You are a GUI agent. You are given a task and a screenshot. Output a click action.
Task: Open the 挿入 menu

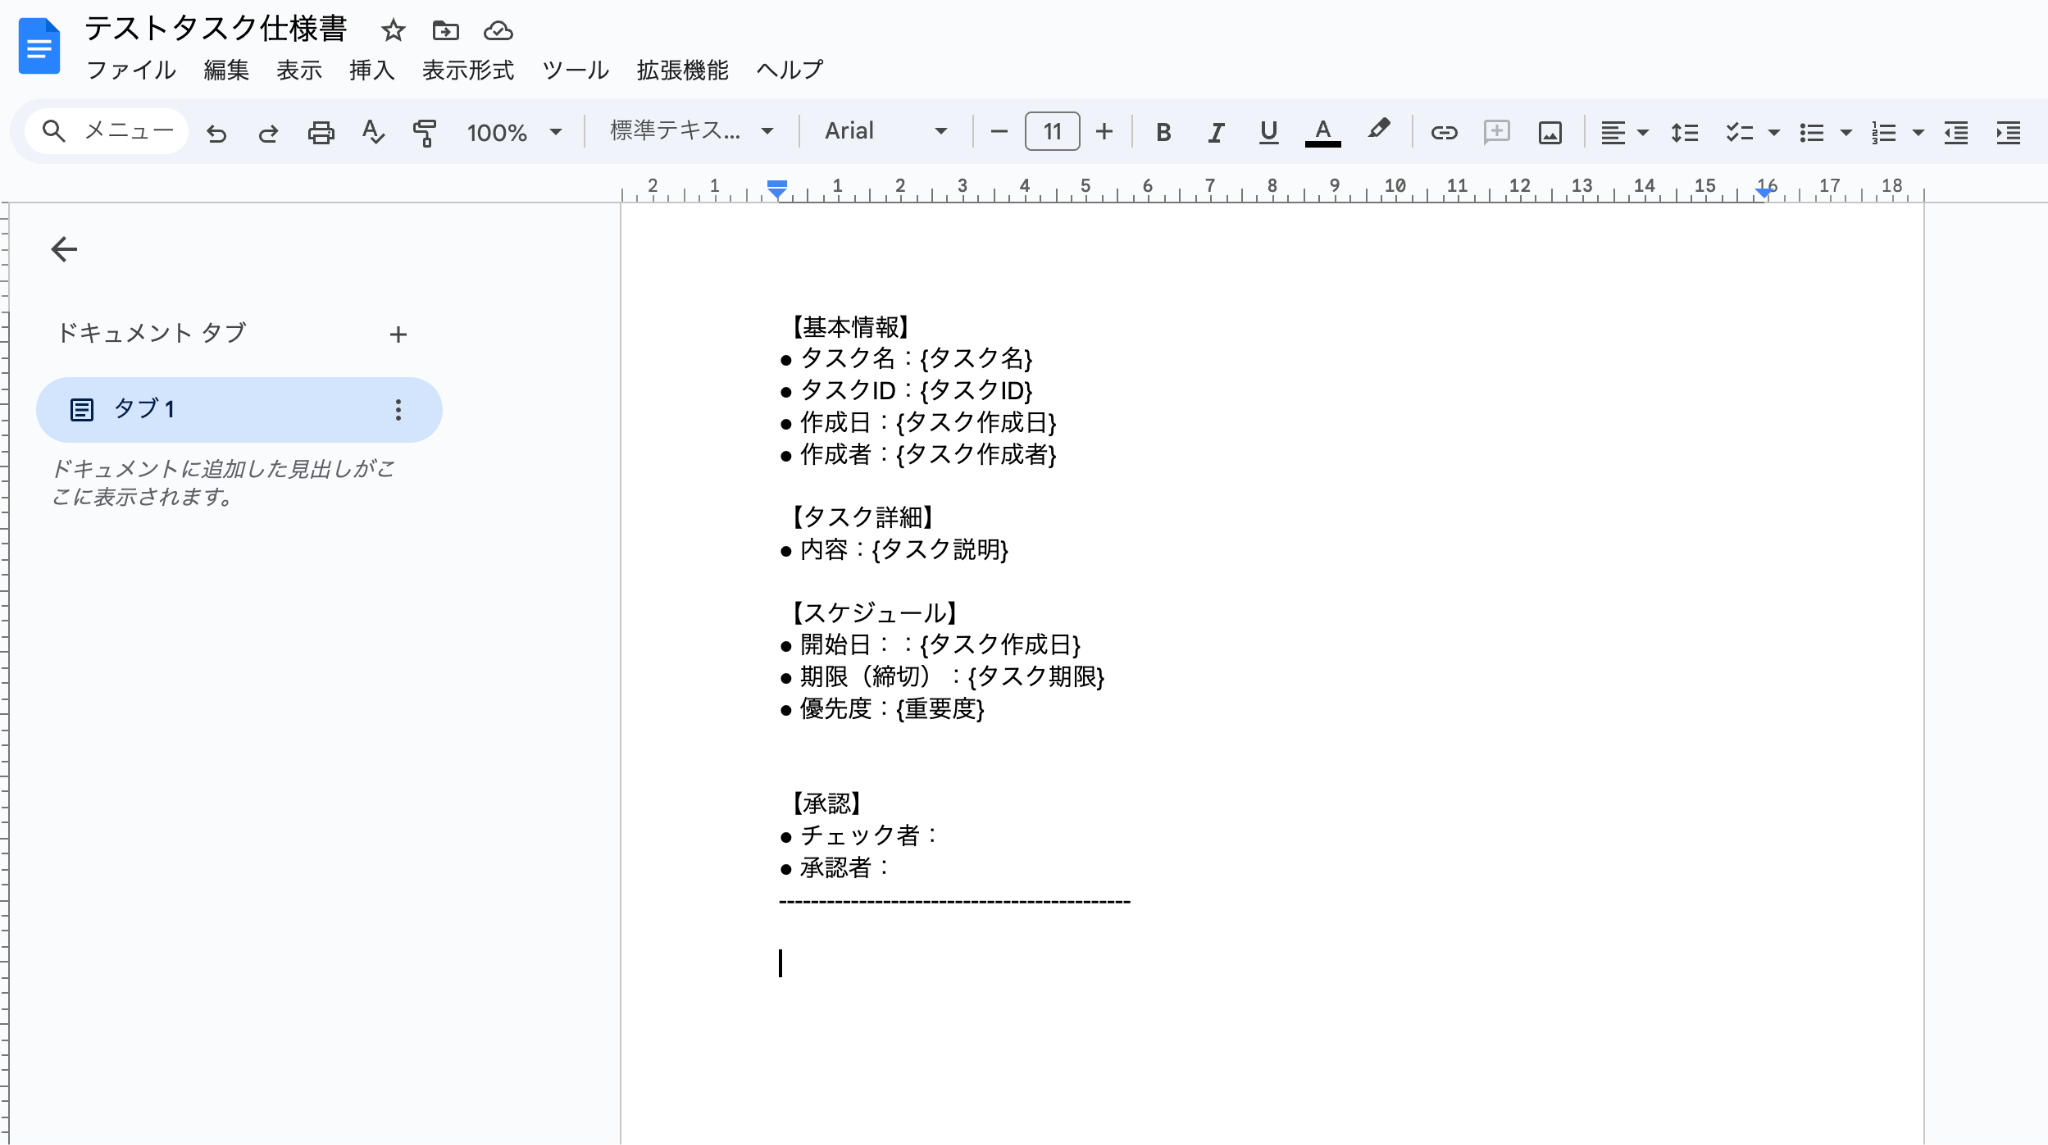(x=371, y=70)
